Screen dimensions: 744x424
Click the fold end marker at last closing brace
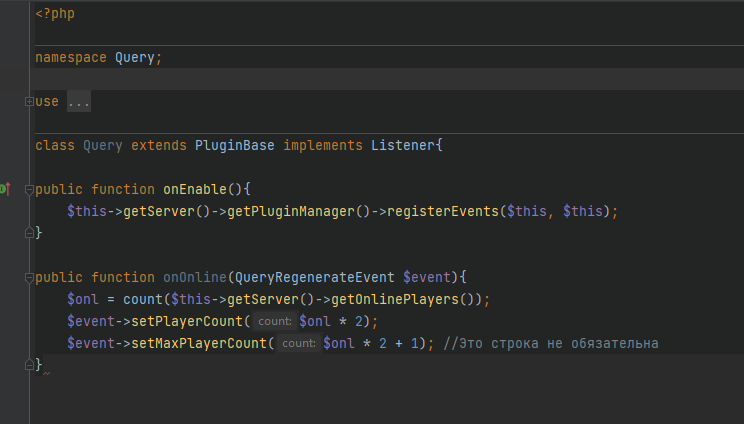pyautogui.click(x=27, y=365)
